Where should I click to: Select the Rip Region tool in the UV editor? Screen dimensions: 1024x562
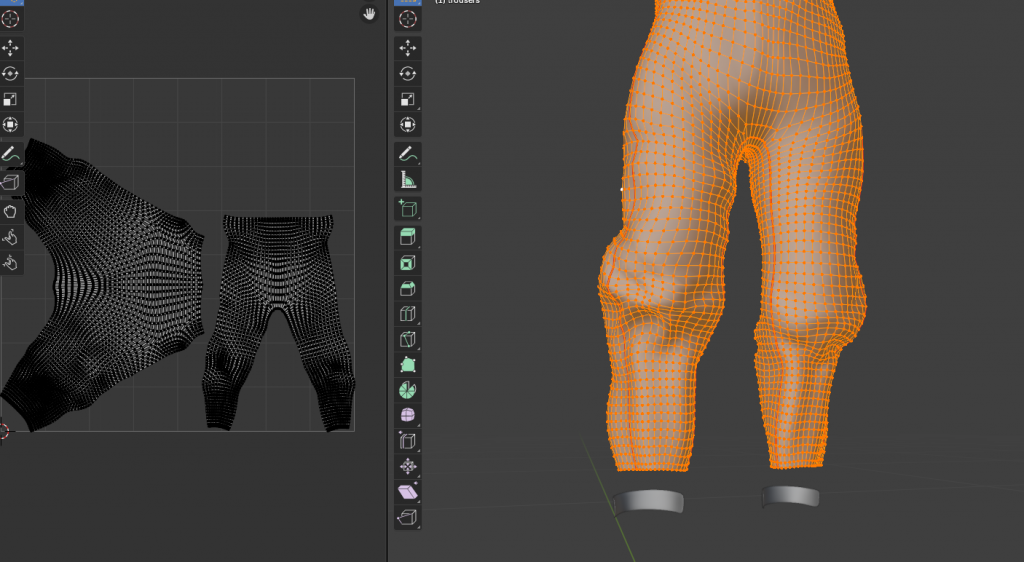[10, 182]
